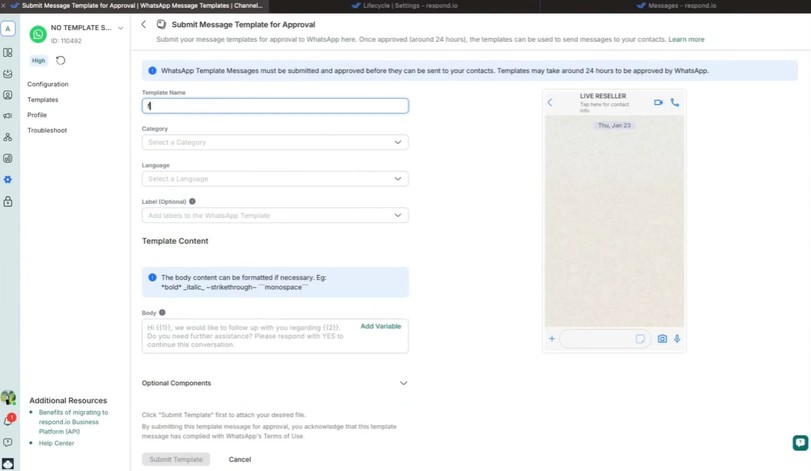Open the Workflows sidebar icon
Image resolution: width=811 pixels, height=471 pixels.
8,138
